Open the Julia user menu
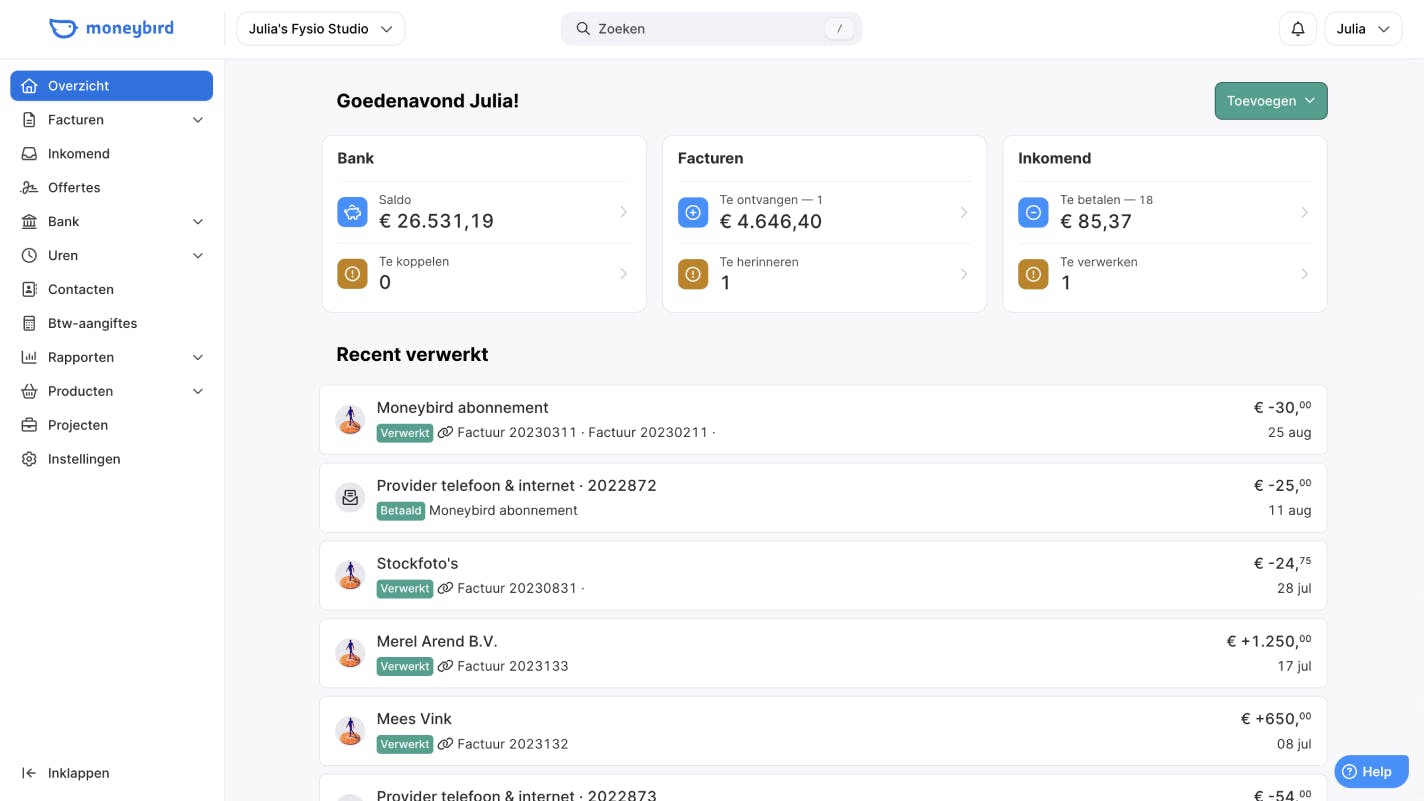 pyautogui.click(x=1362, y=29)
